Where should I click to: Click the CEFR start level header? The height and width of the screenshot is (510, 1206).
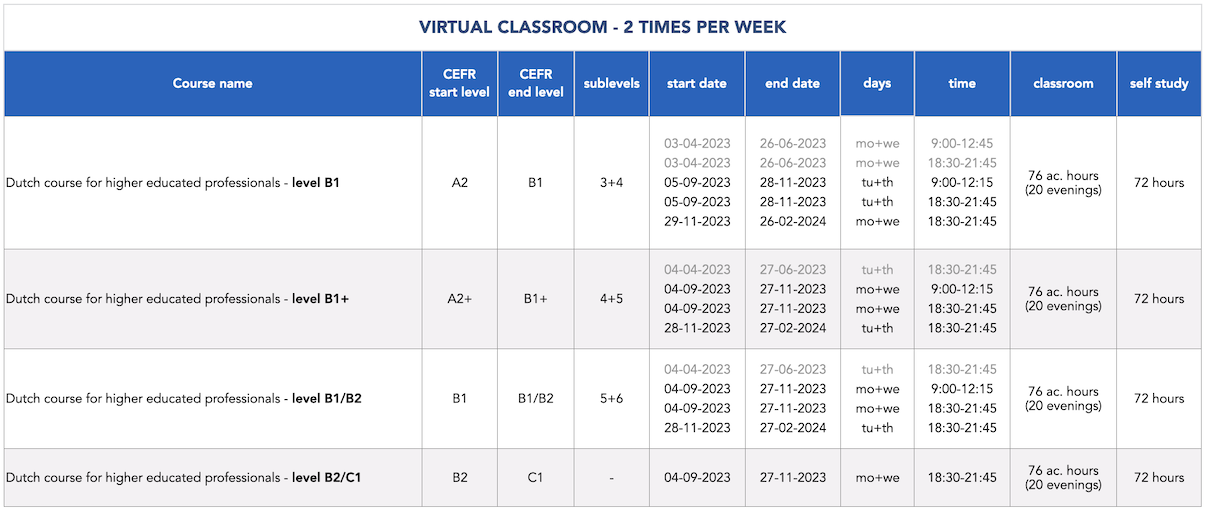(459, 83)
